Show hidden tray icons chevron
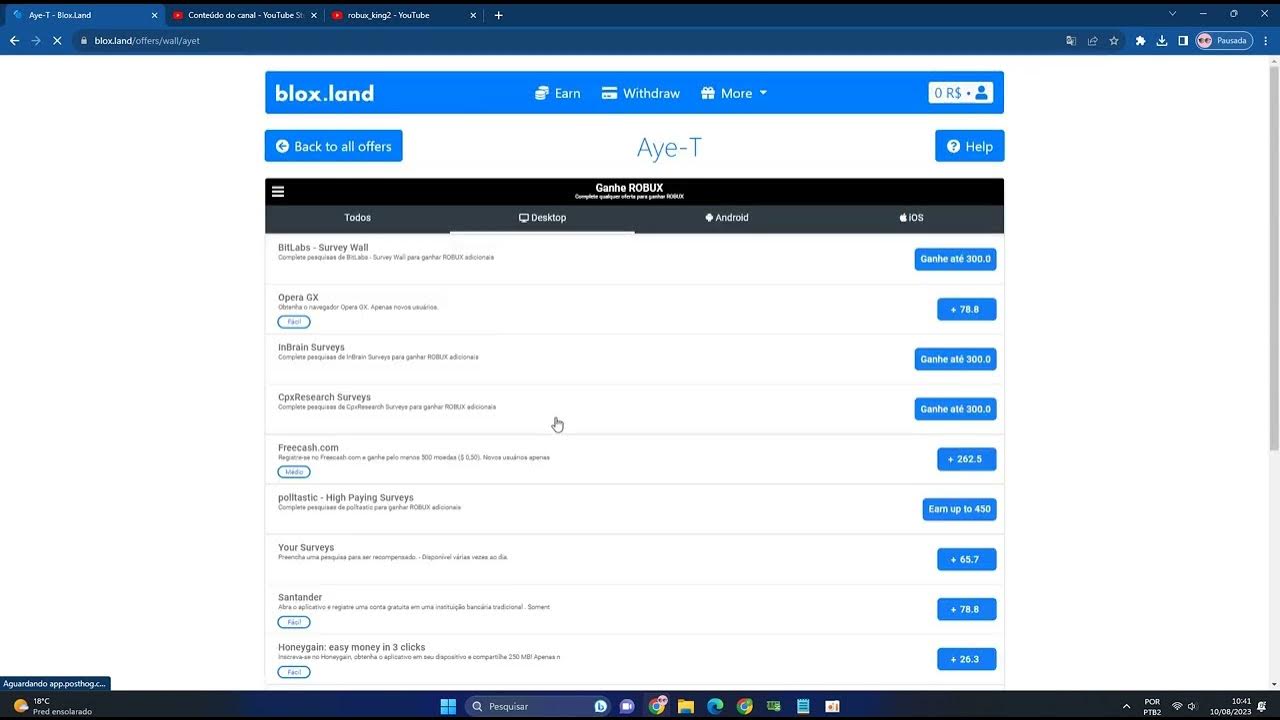 coord(1127,706)
